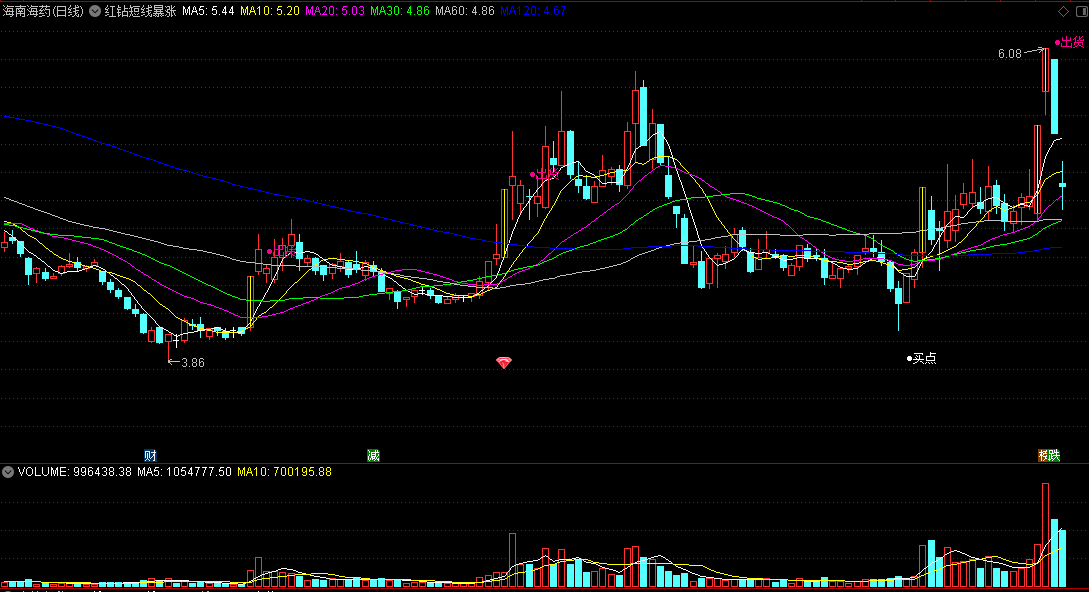Select the MA60: 4.86 label
Image resolution: width=1089 pixels, height=592 pixels.
(x=465, y=11)
